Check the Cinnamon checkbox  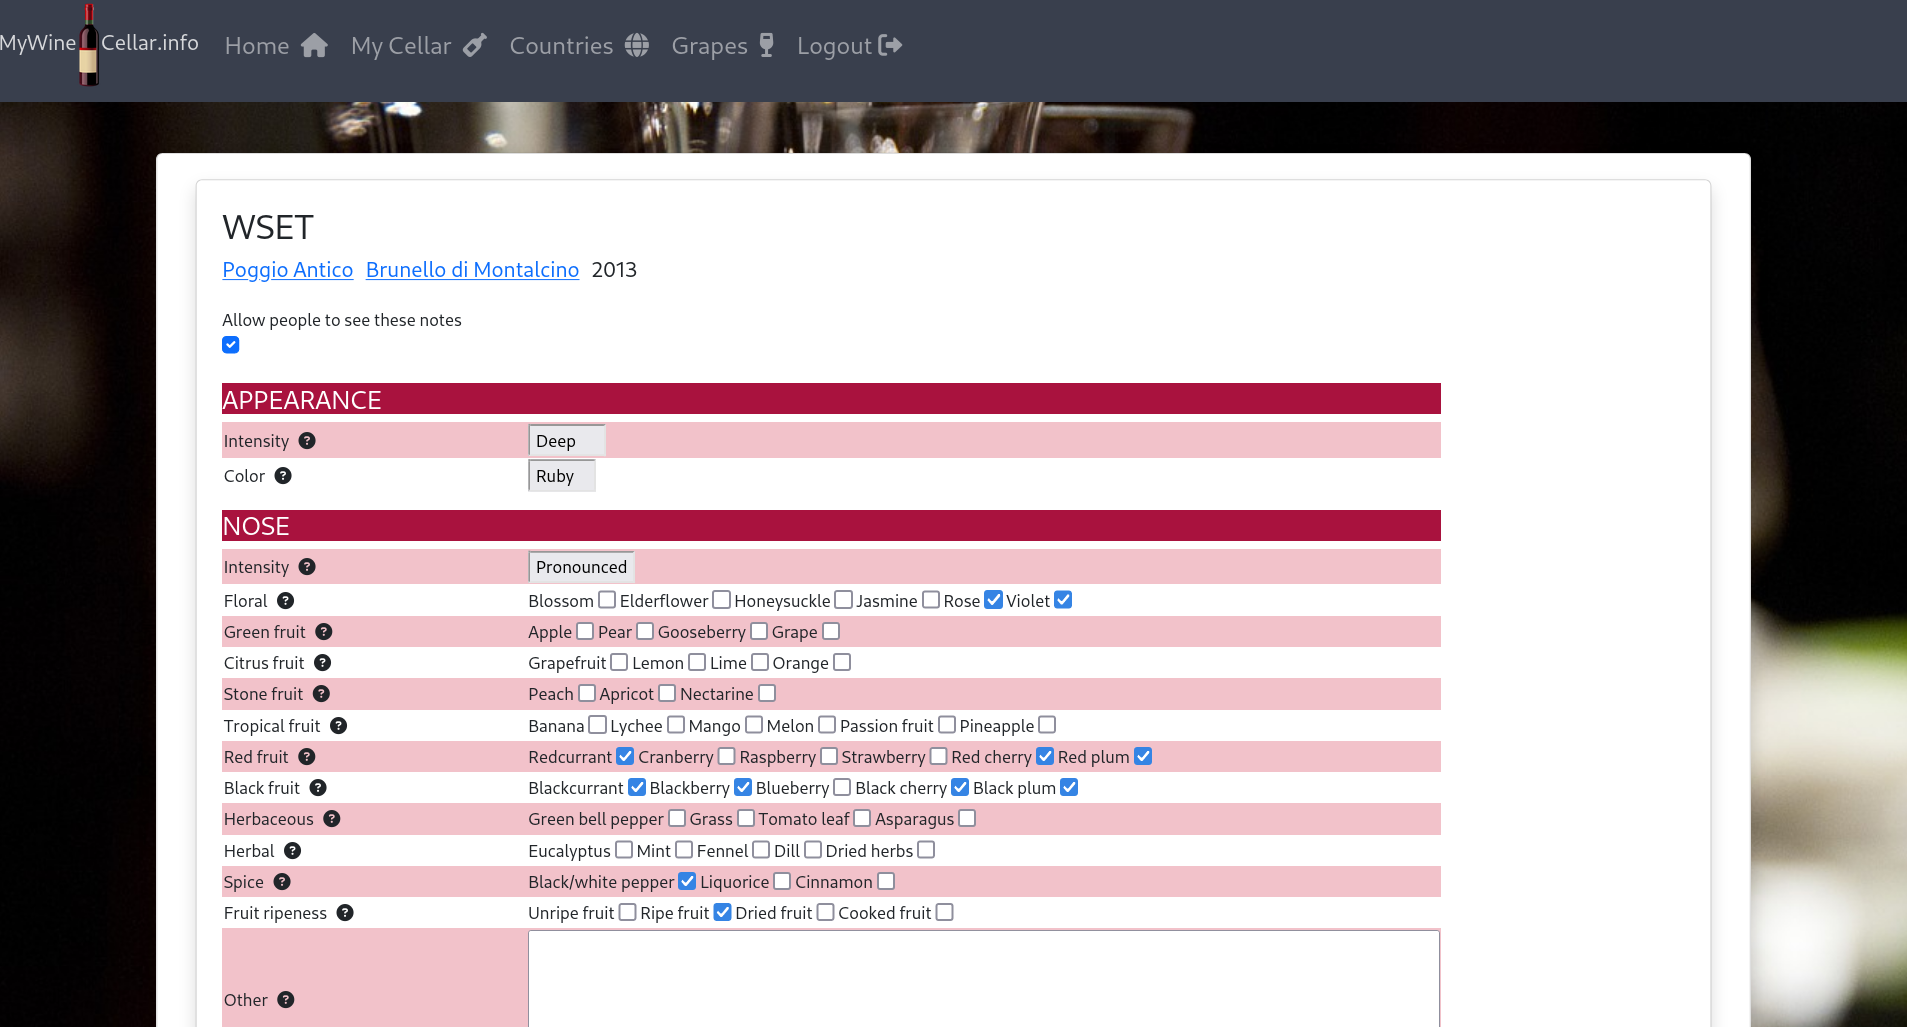886,882
